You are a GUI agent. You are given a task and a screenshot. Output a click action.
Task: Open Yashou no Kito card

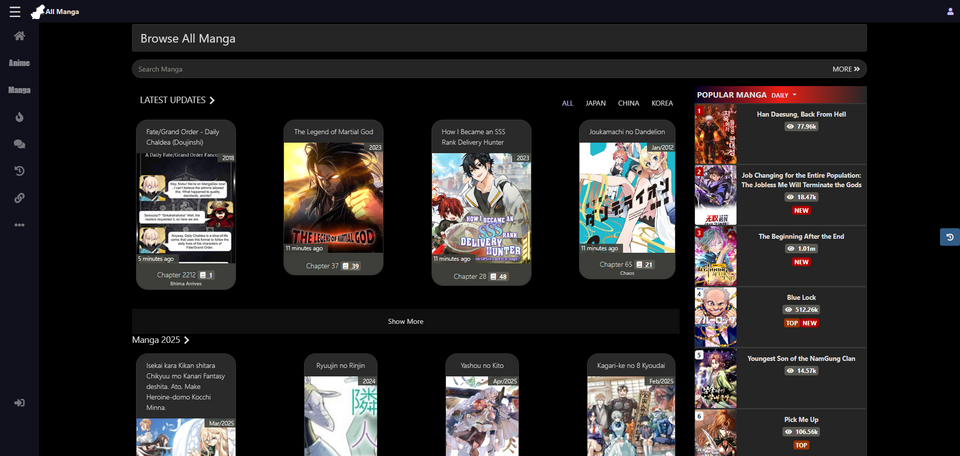point(482,405)
